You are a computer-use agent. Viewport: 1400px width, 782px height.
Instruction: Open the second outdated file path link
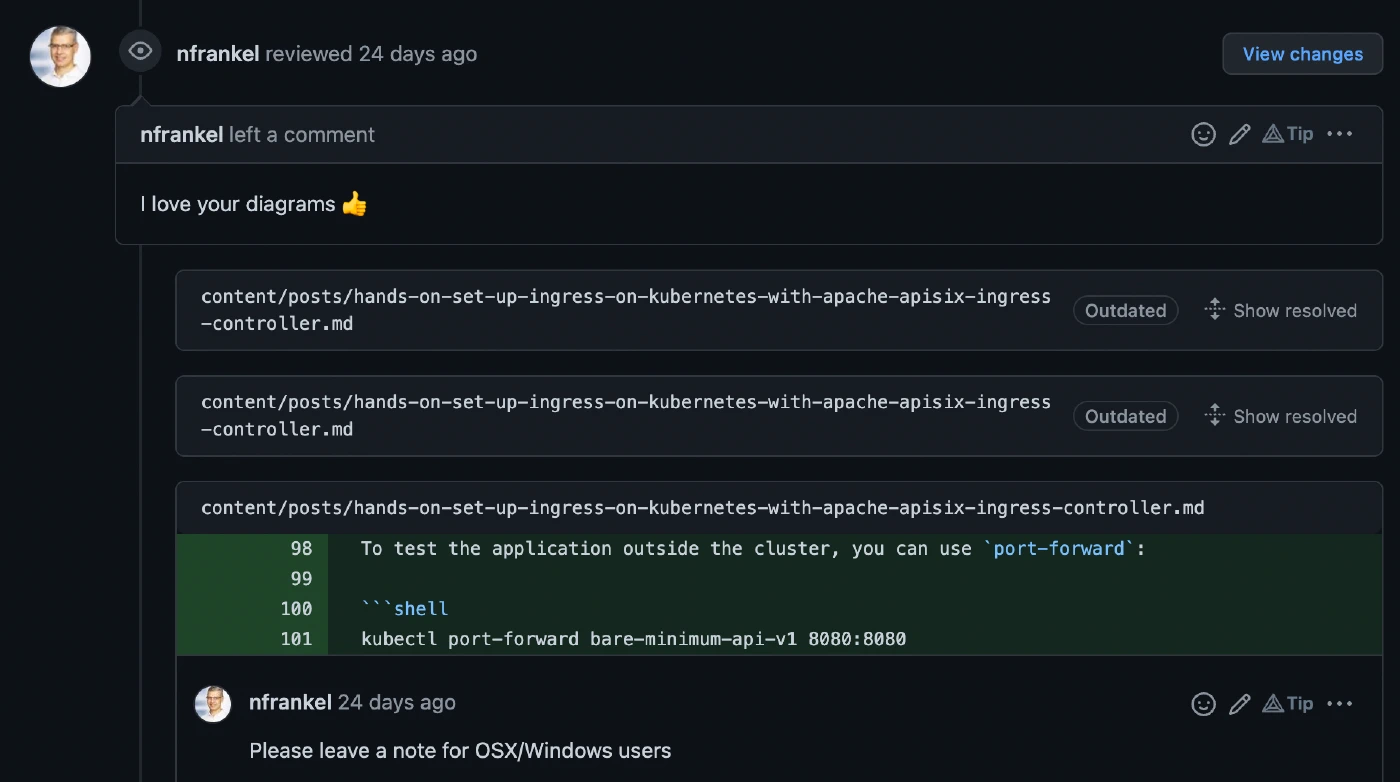pyautogui.click(x=626, y=416)
